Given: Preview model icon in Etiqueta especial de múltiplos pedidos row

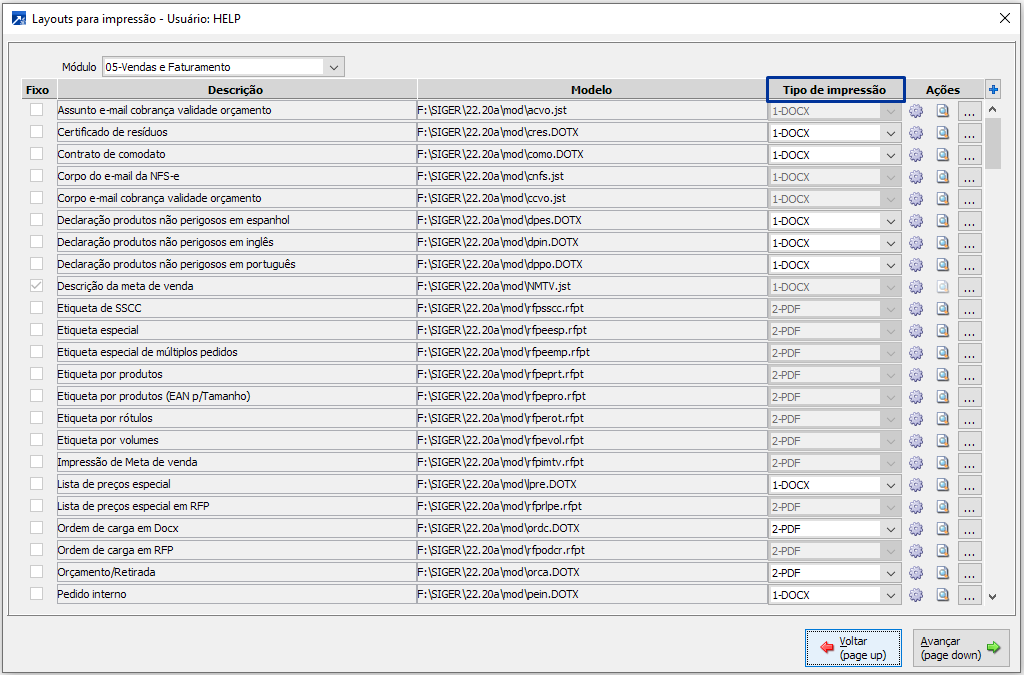Looking at the screenshot, I should tap(942, 353).
